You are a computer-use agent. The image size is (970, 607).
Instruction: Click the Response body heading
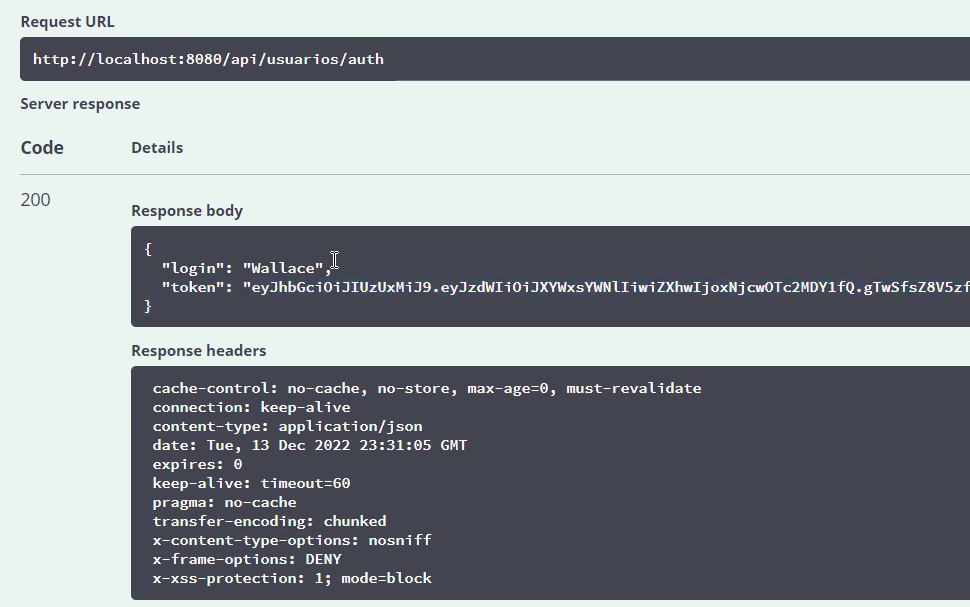pyautogui.click(x=187, y=210)
